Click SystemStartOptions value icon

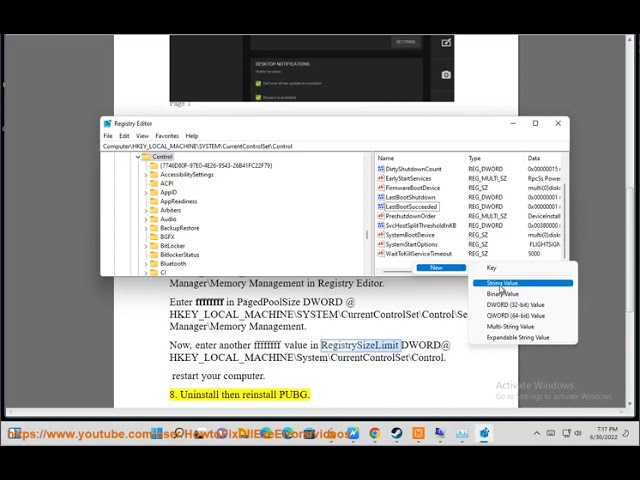[381, 244]
